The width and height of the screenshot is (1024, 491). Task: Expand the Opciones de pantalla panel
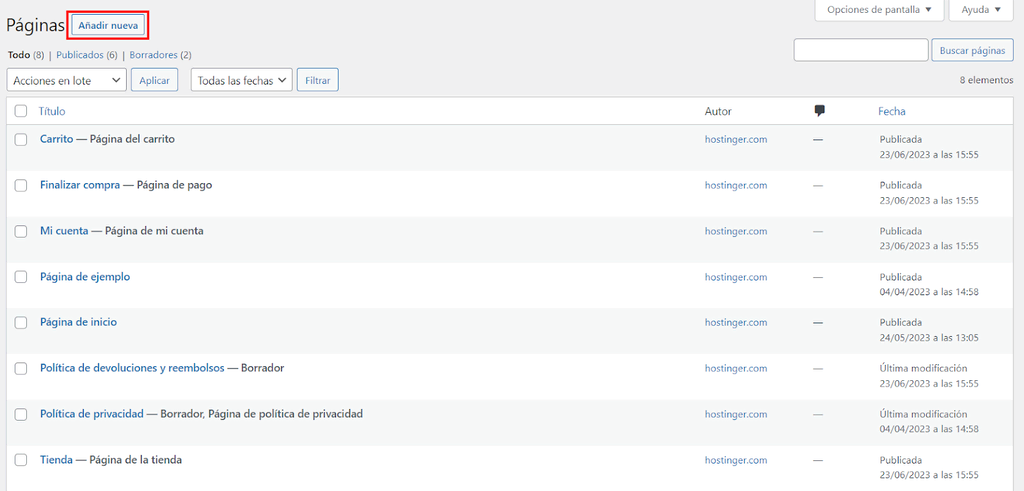[x=880, y=10]
